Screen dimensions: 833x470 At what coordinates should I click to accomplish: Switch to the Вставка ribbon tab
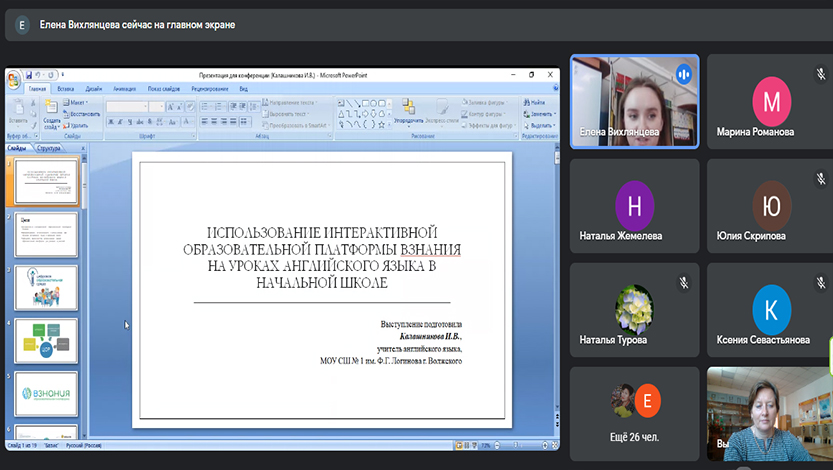[x=65, y=89]
